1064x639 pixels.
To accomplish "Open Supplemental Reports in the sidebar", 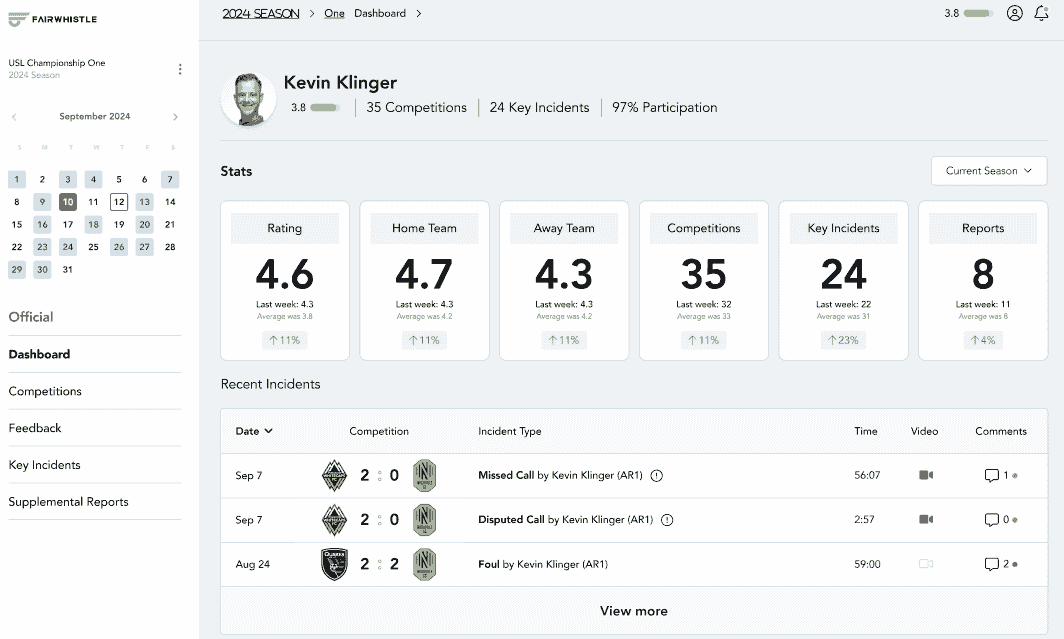I will (68, 501).
